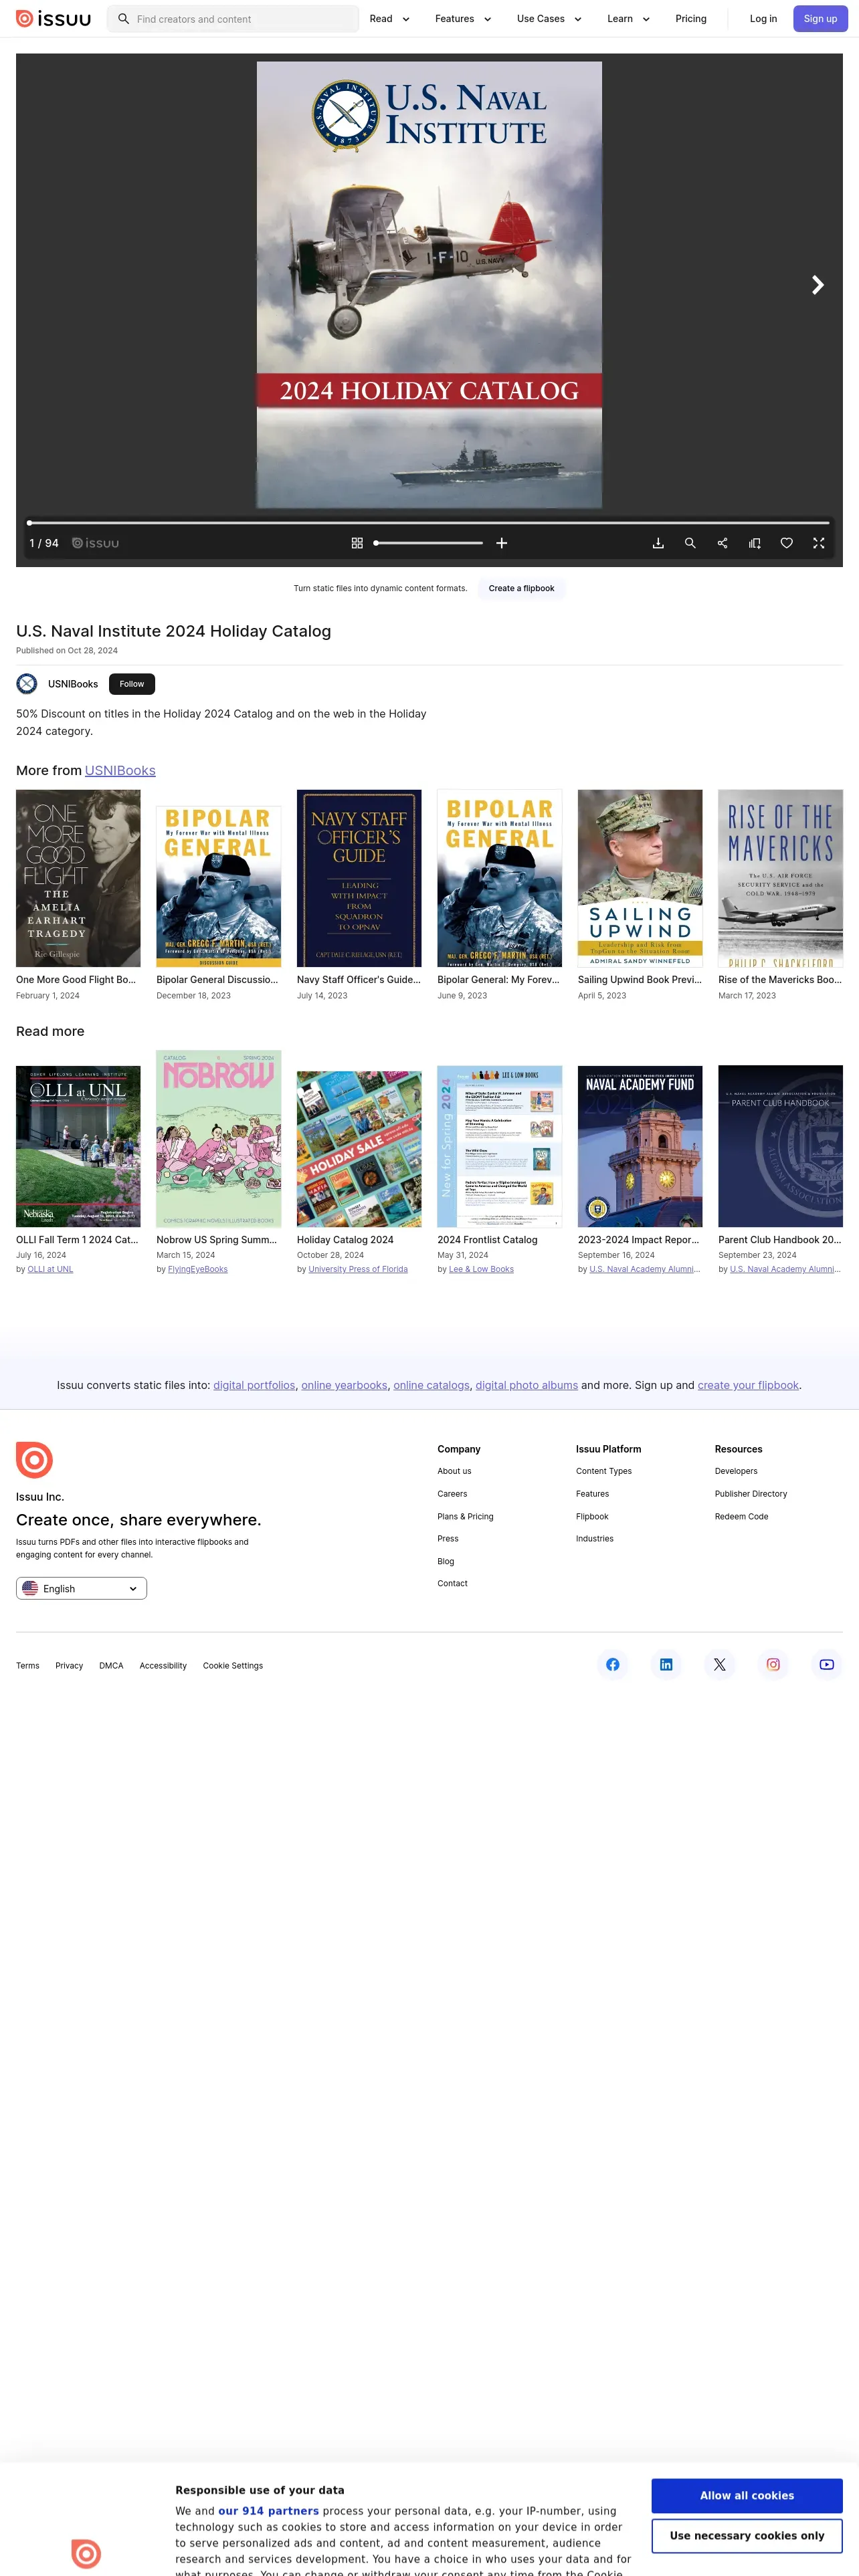Open Plans & Pricing in footer
859x2576 pixels.
click(465, 1516)
